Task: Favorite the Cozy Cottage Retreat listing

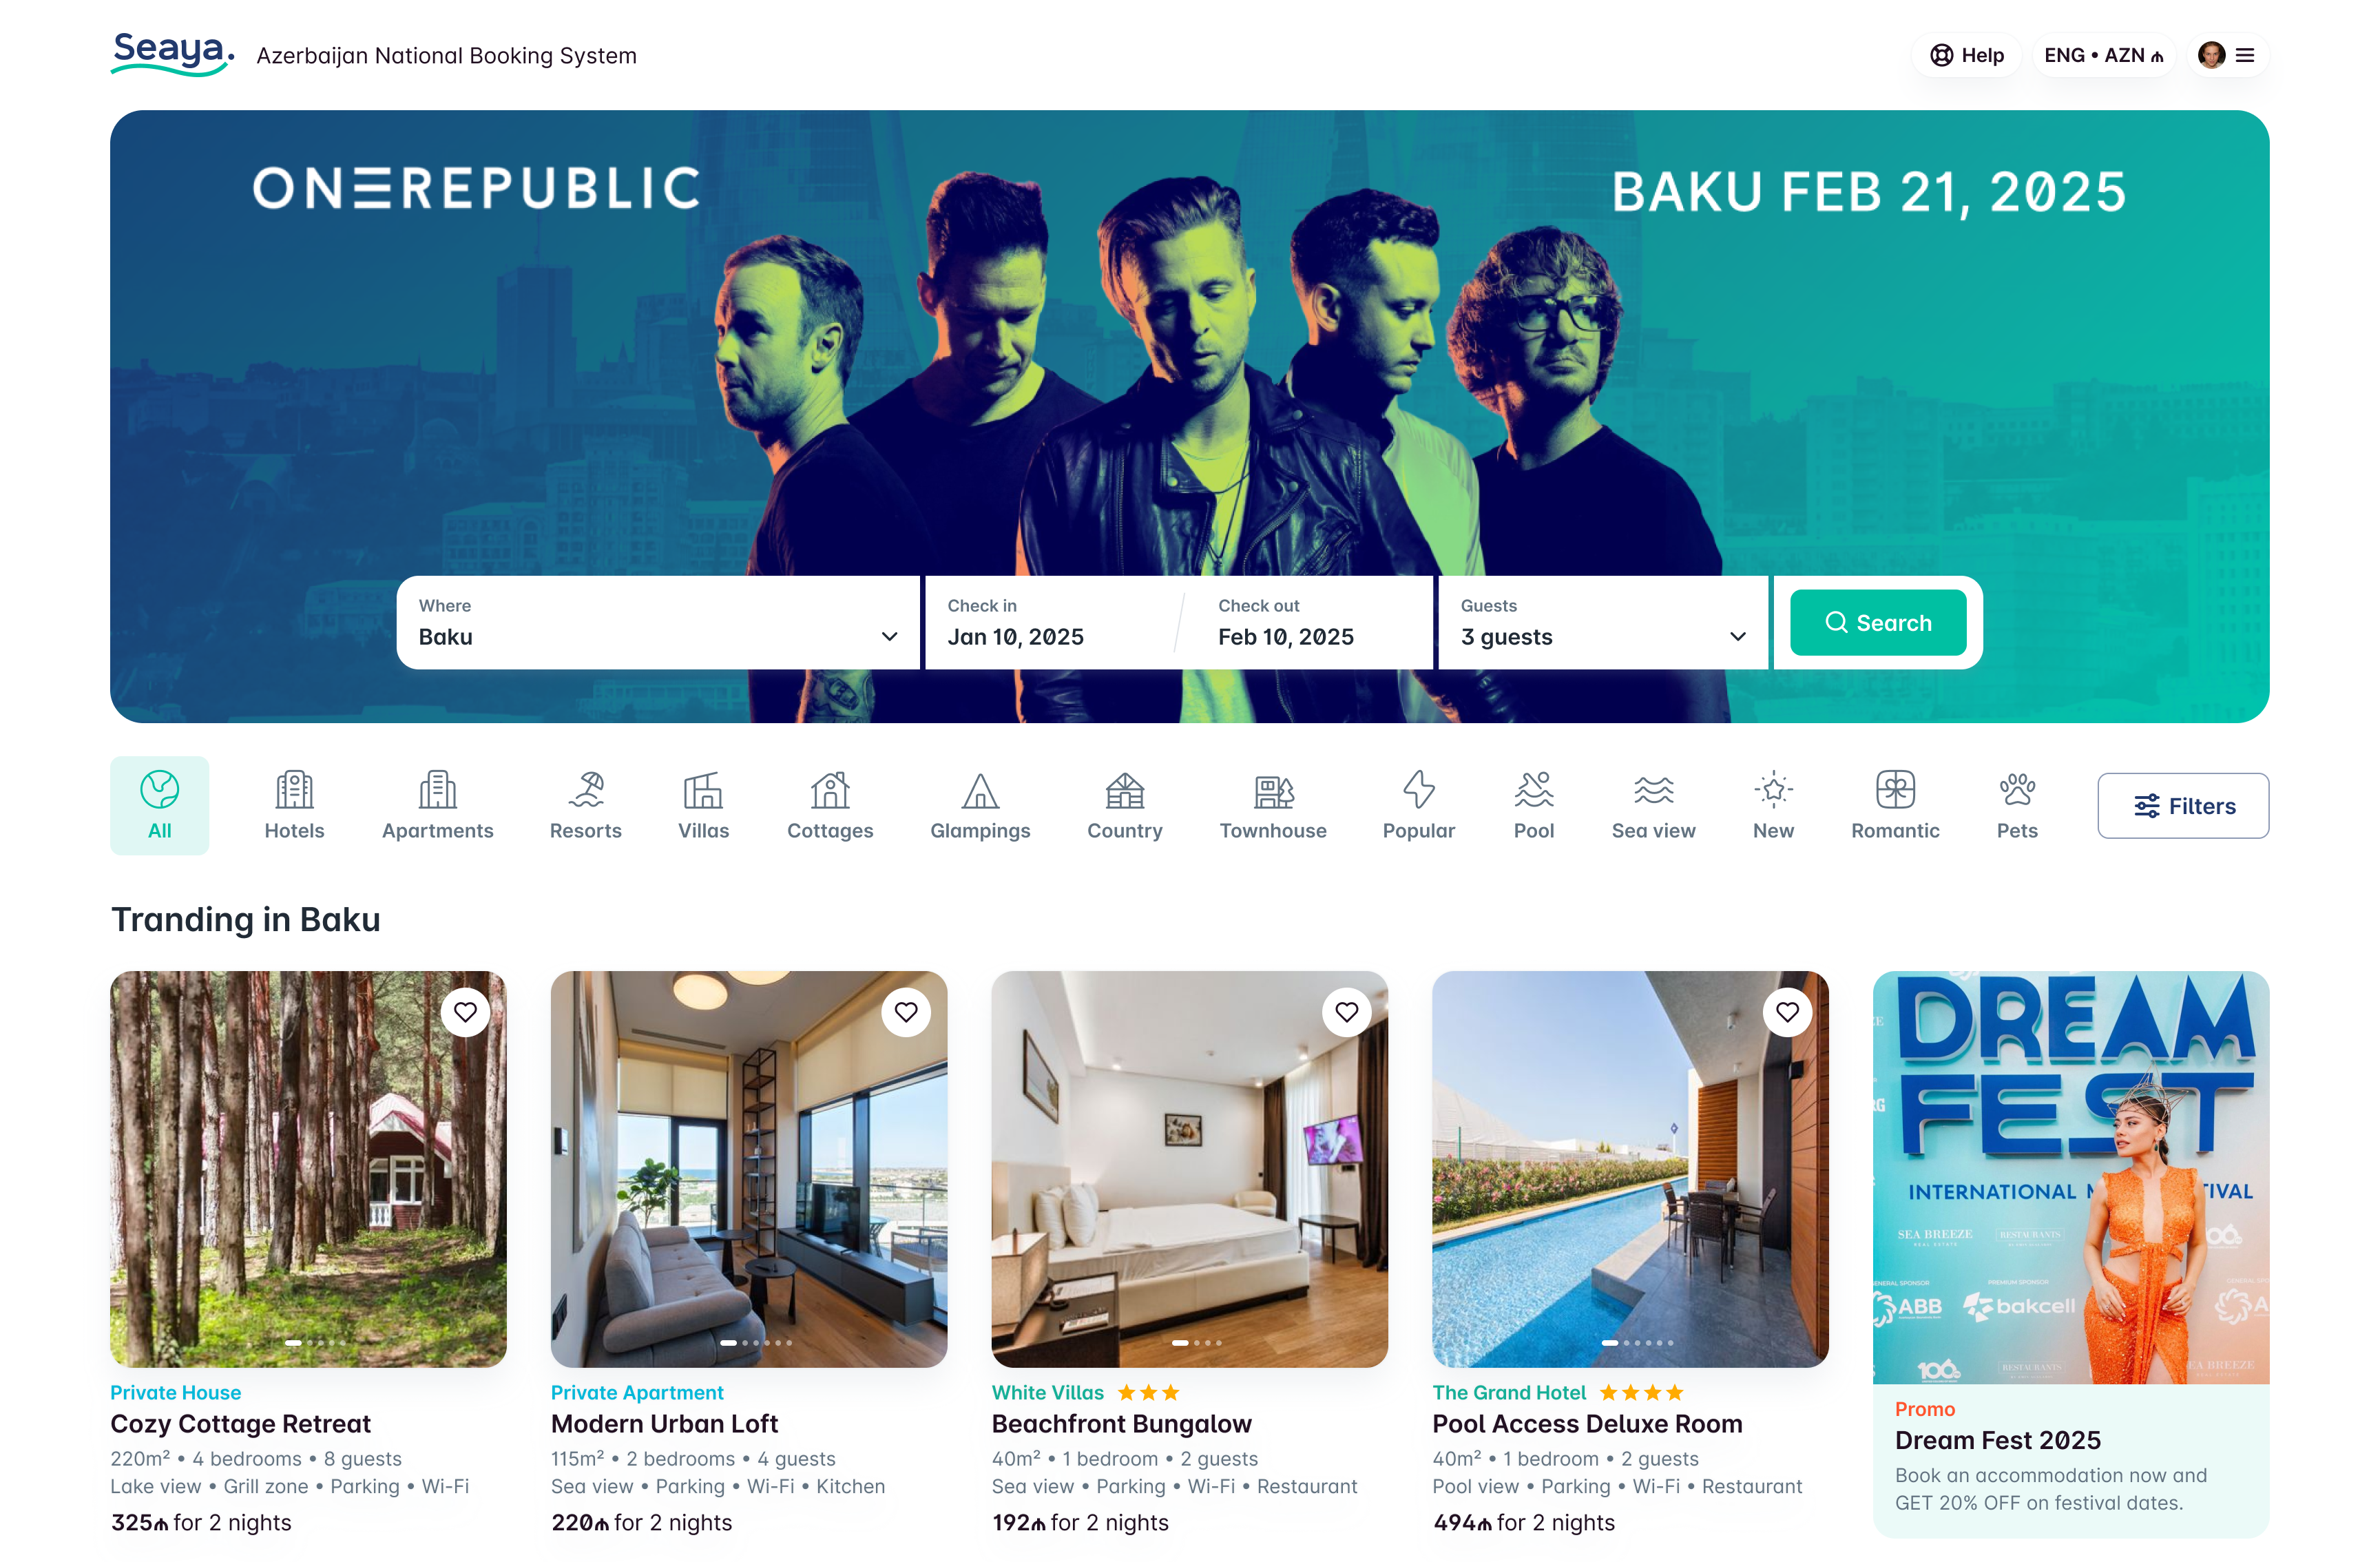Action: (x=465, y=1012)
